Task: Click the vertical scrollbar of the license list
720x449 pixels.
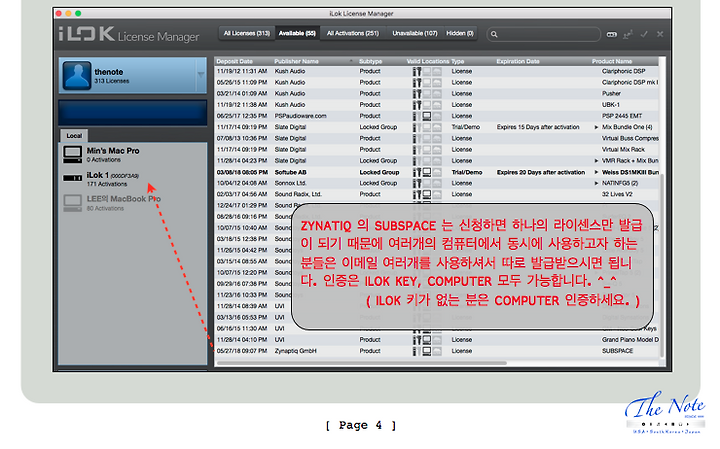Action: tap(662, 266)
